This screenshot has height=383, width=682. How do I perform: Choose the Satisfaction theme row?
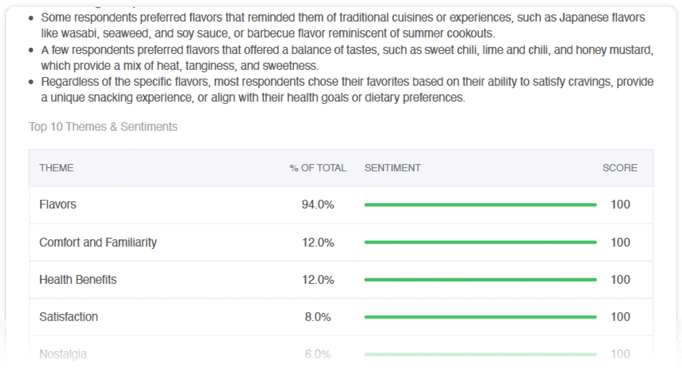pos(341,317)
